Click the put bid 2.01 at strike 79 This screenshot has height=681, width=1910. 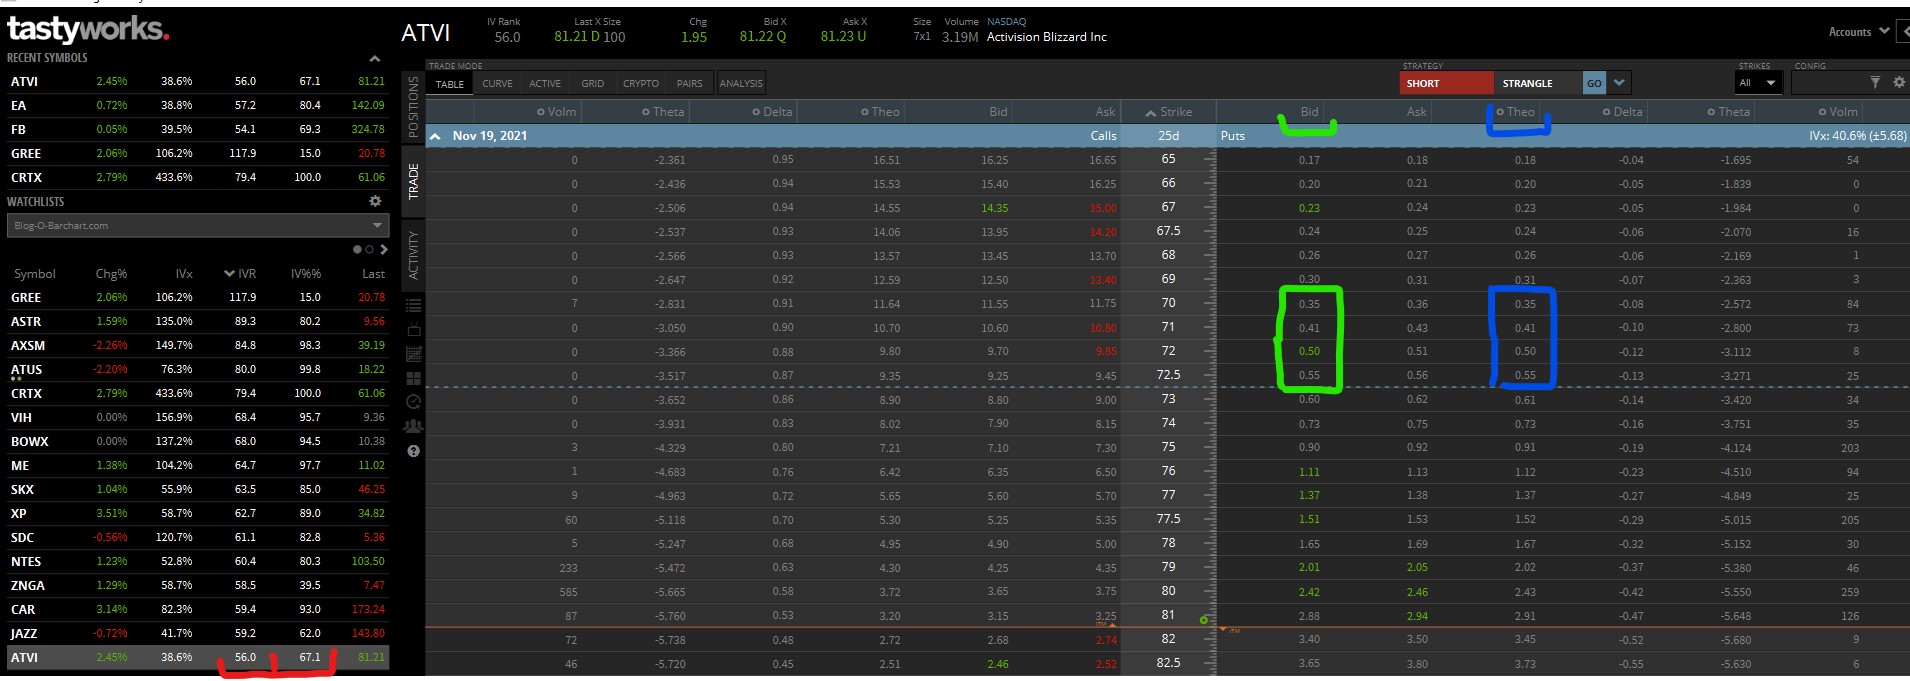coord(1309,568)
